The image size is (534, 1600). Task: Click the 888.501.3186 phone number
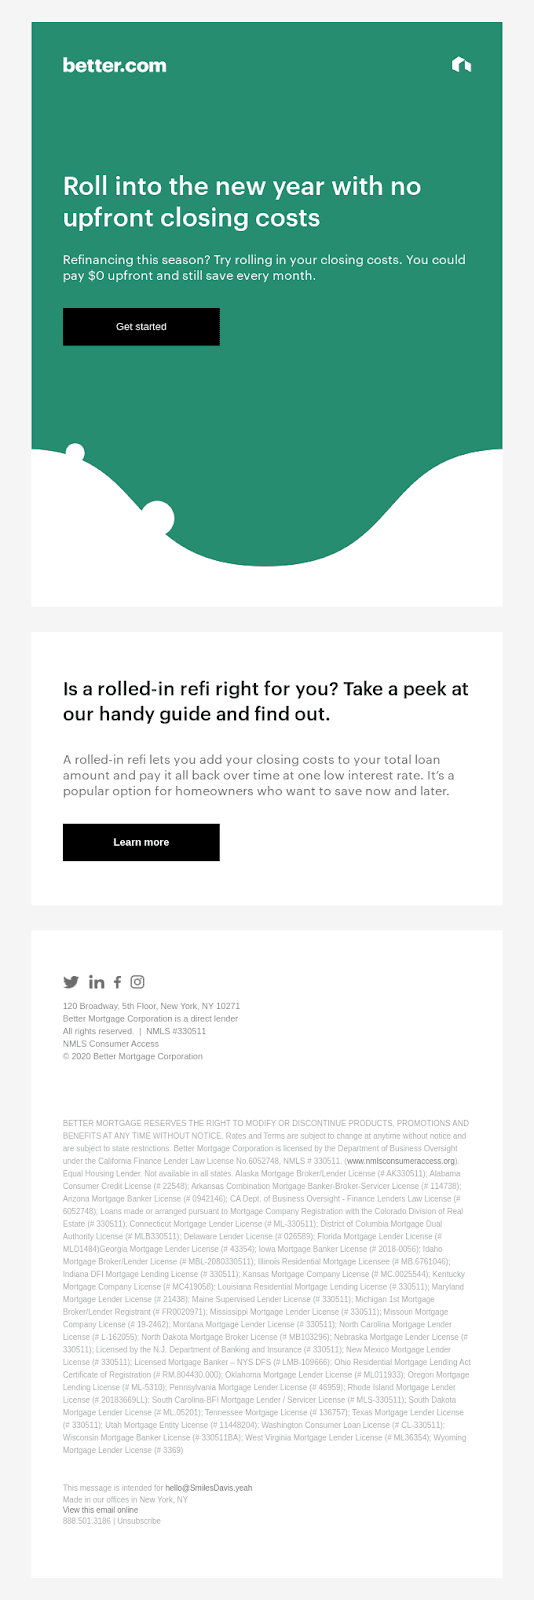[x=87, y=1521]
